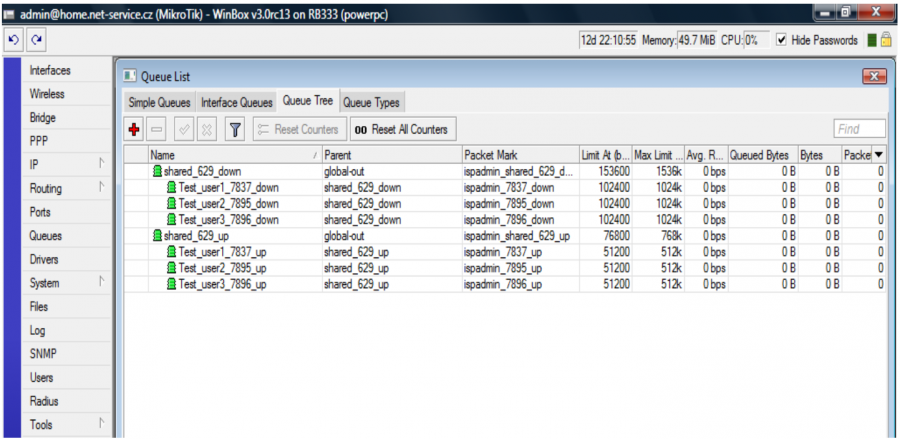Viewport: 900px width, 439px height.
Task: Click the Redo arrow icon
Action: pyautogui.click(x=36, y=40)
